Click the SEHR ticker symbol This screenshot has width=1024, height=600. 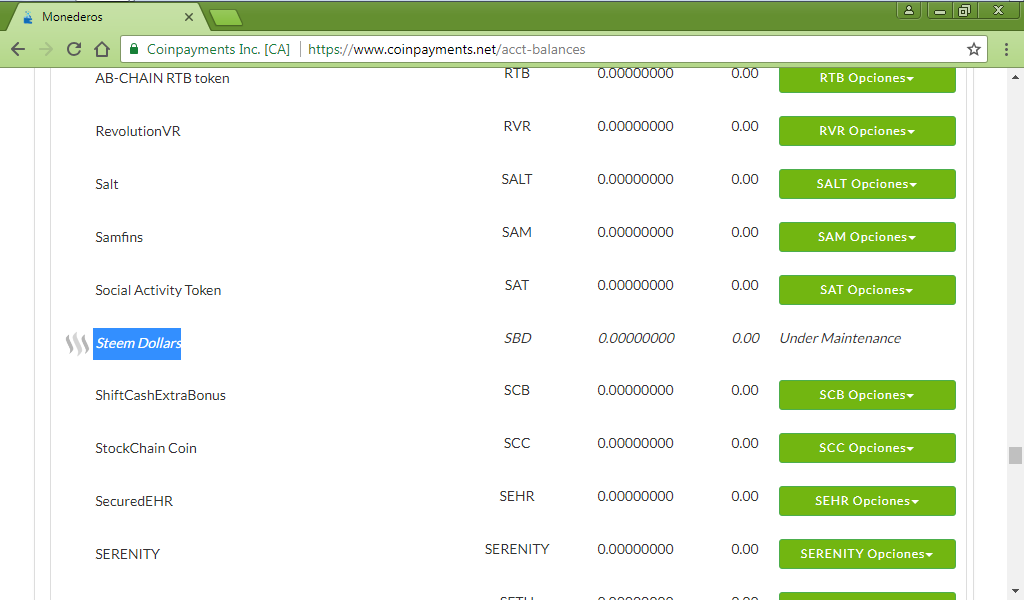click(x=517, y=496)
